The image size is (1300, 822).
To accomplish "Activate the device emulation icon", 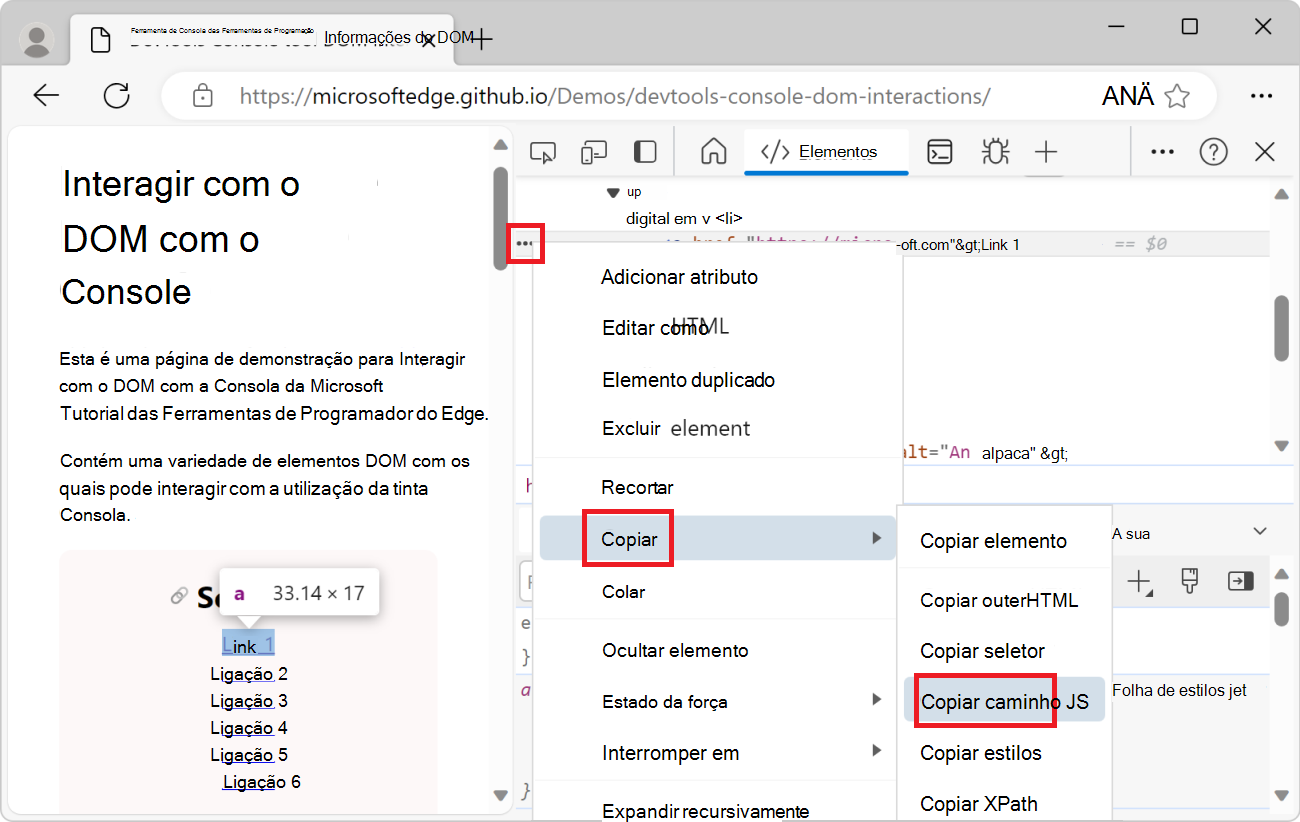I will (x=594, y=151).
